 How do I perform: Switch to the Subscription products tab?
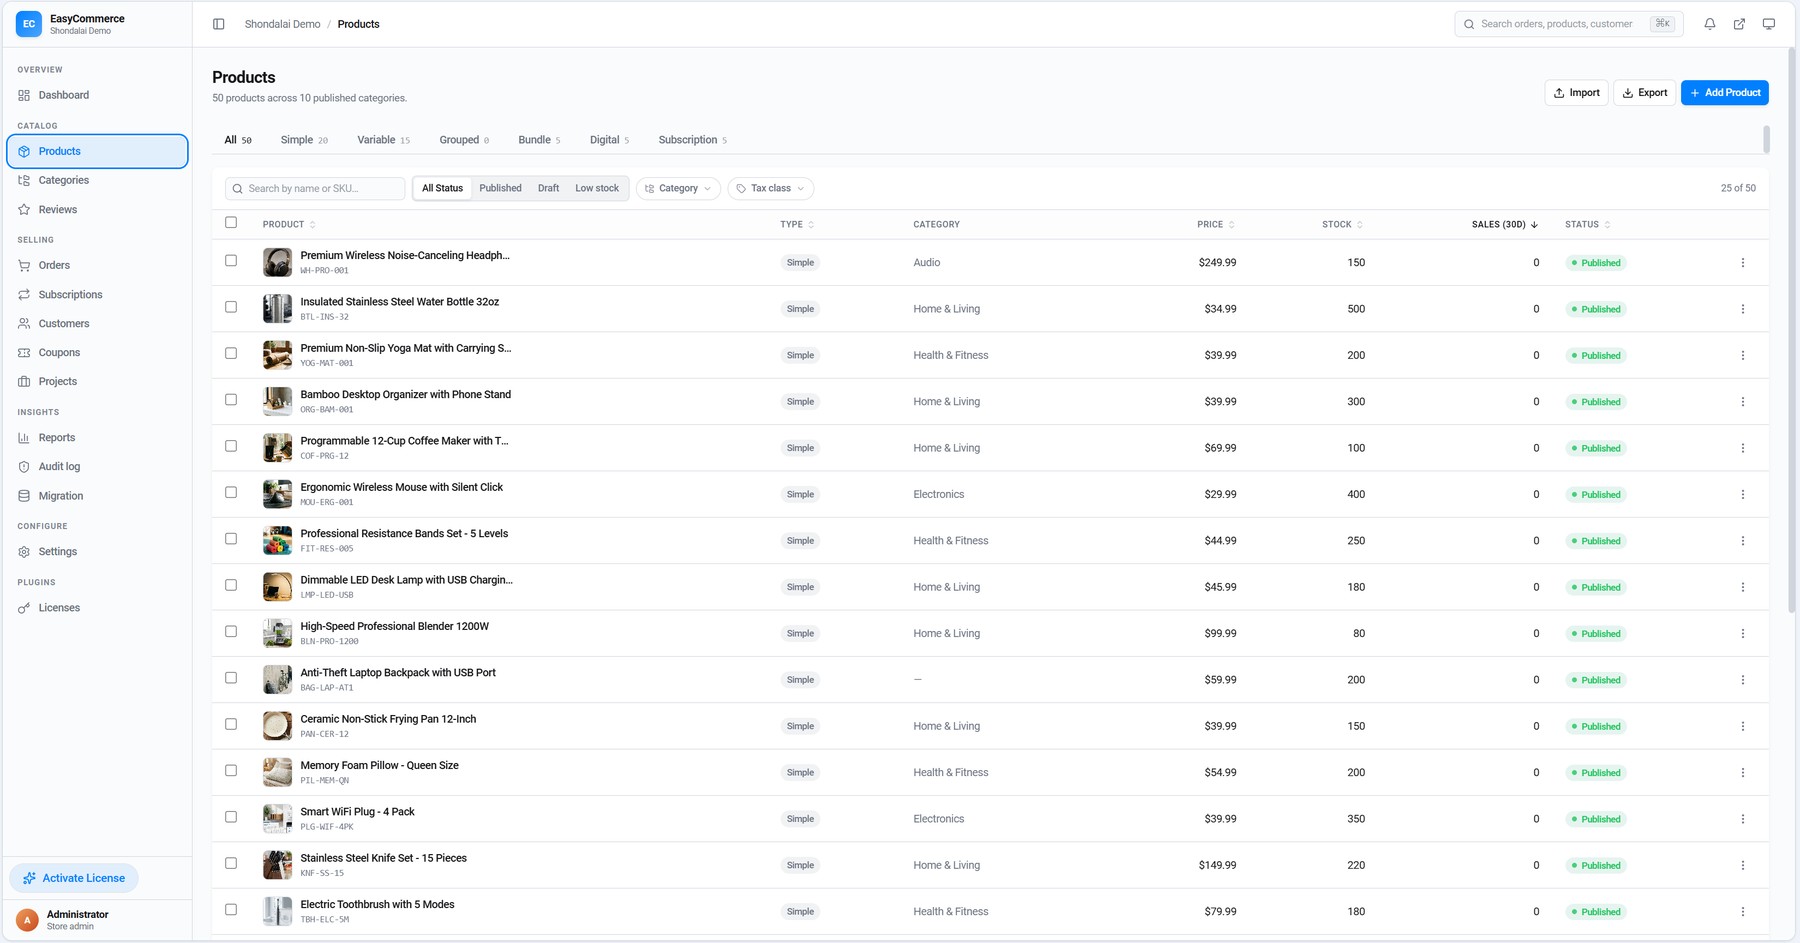pos(693,140)
